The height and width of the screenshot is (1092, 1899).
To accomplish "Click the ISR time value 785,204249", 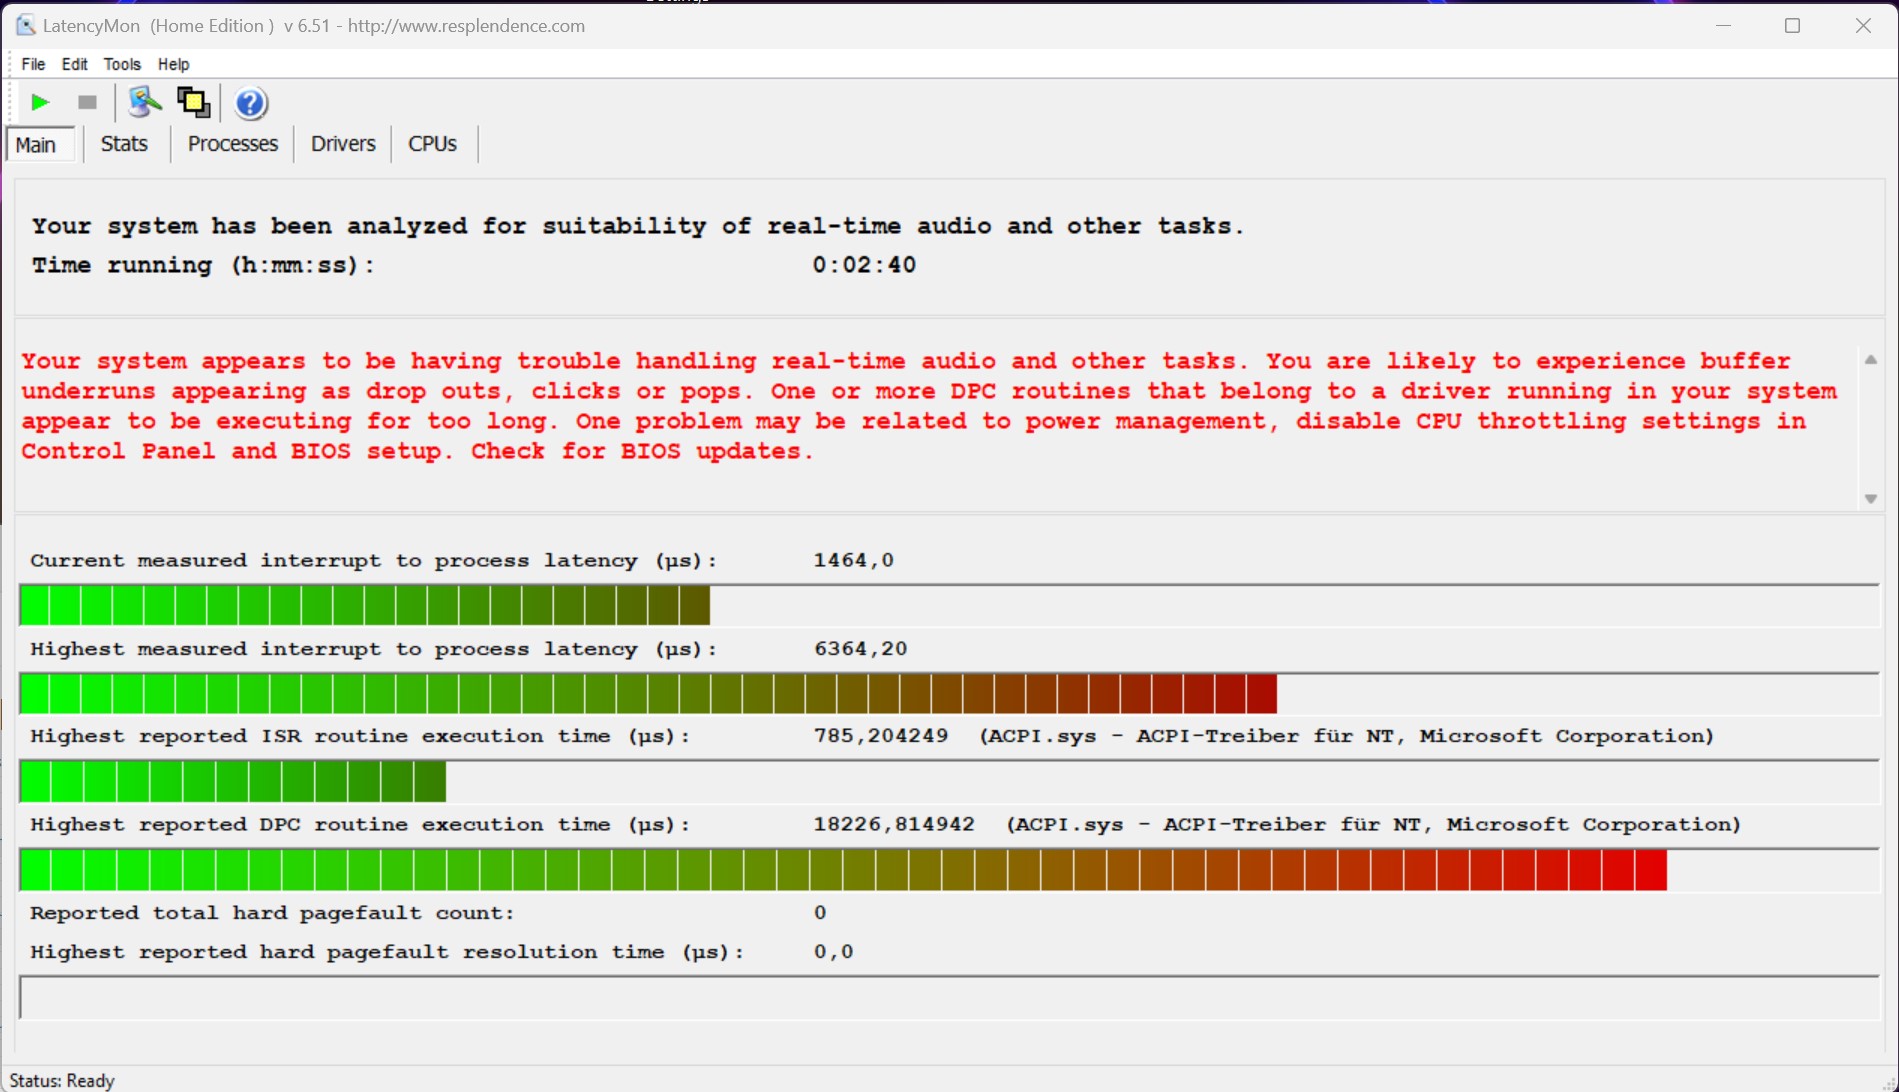I will click(880, 736).
